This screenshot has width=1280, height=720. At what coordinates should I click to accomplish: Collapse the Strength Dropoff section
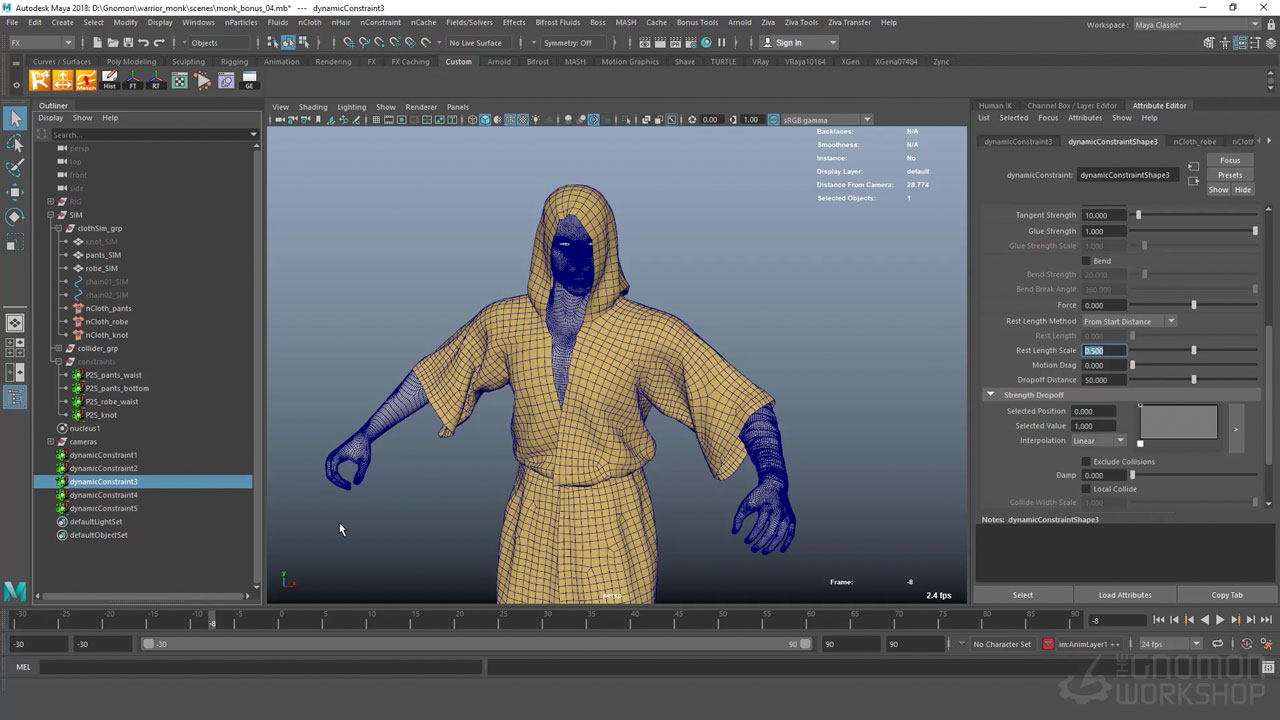tap(991, 395)
